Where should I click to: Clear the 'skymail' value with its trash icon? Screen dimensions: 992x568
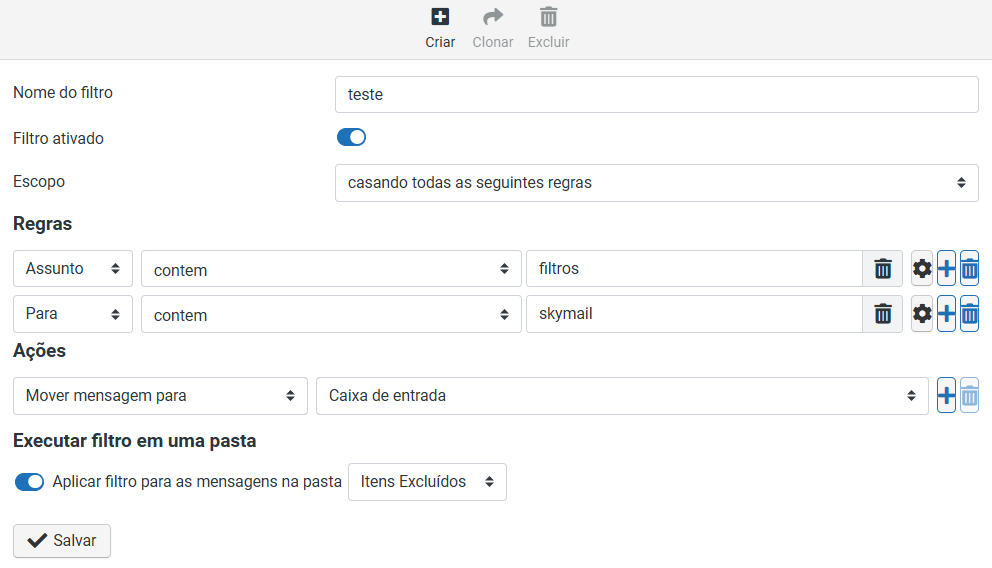coord(883,314)
